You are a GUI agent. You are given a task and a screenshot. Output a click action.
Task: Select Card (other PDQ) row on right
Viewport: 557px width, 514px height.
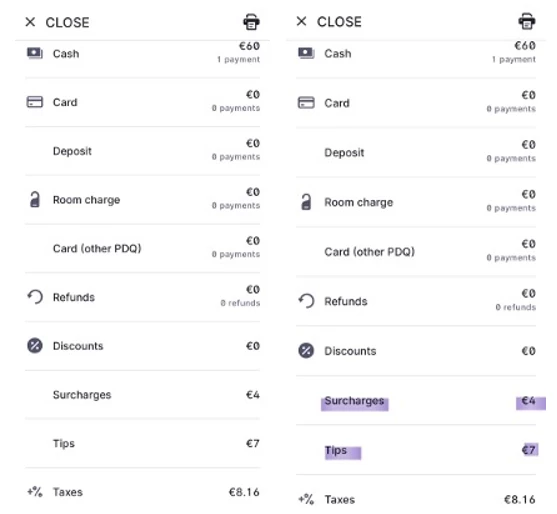coord(416,251)
